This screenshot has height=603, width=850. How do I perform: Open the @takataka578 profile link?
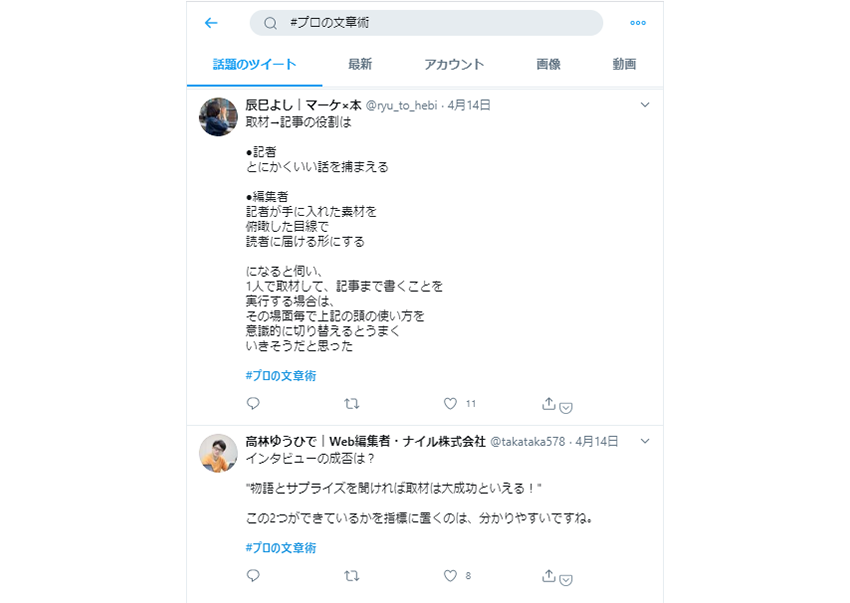tap(527, 441)
